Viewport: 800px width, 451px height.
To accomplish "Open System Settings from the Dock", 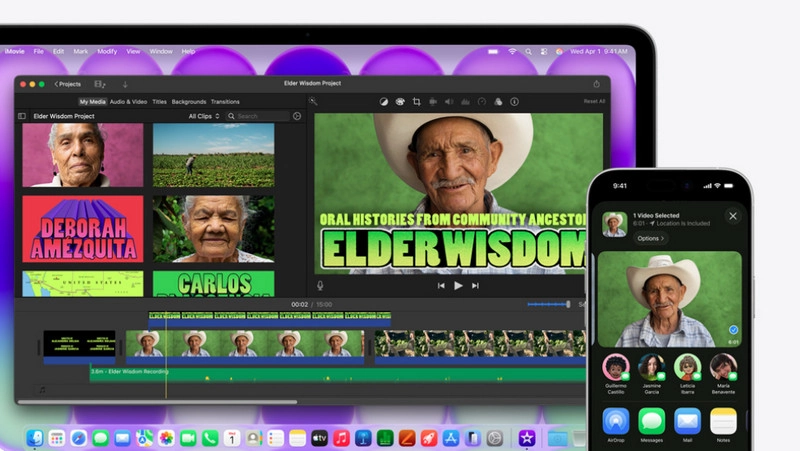I will 494,438.
